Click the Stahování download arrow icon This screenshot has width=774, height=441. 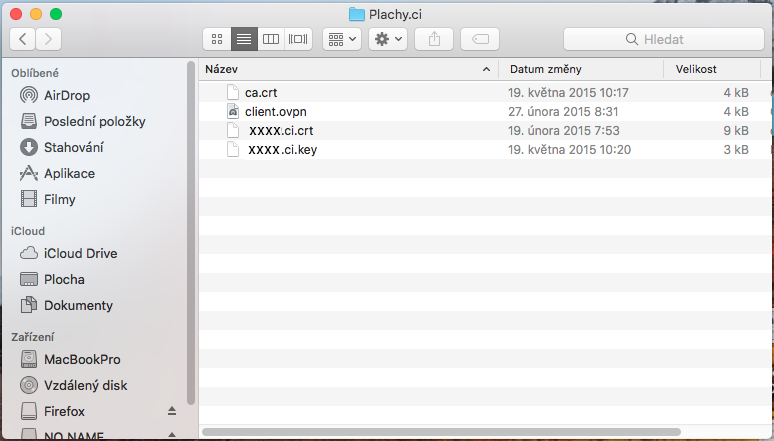pyautogui.click(x=29, y=147)
